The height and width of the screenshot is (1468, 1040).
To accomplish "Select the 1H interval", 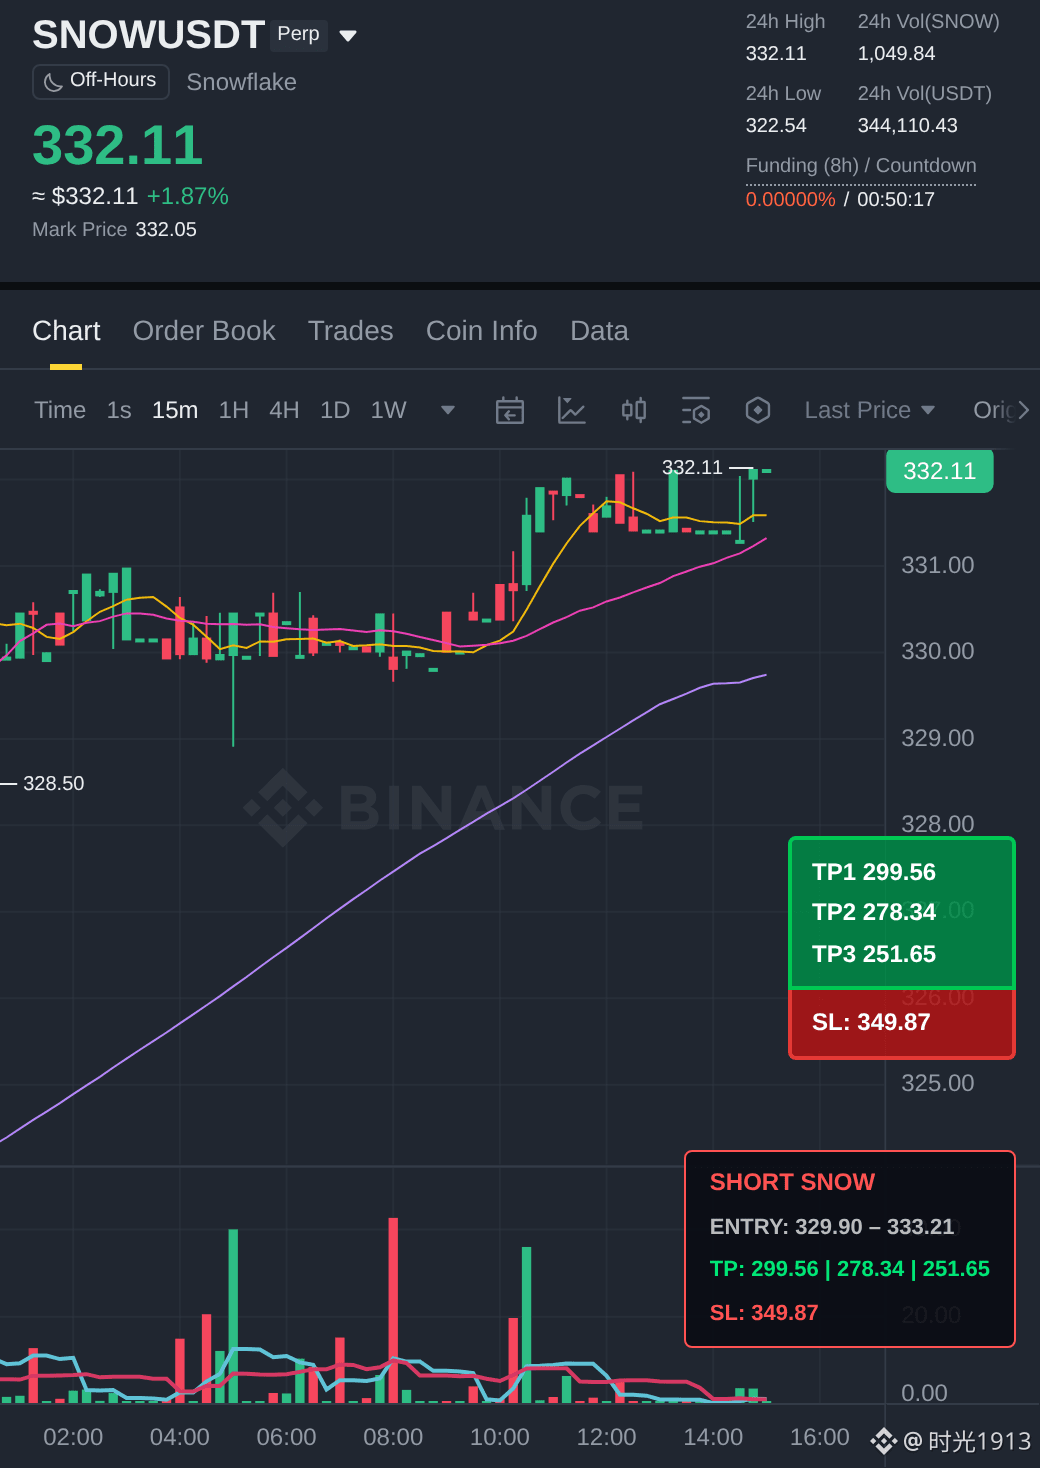I will click(234, 410).
